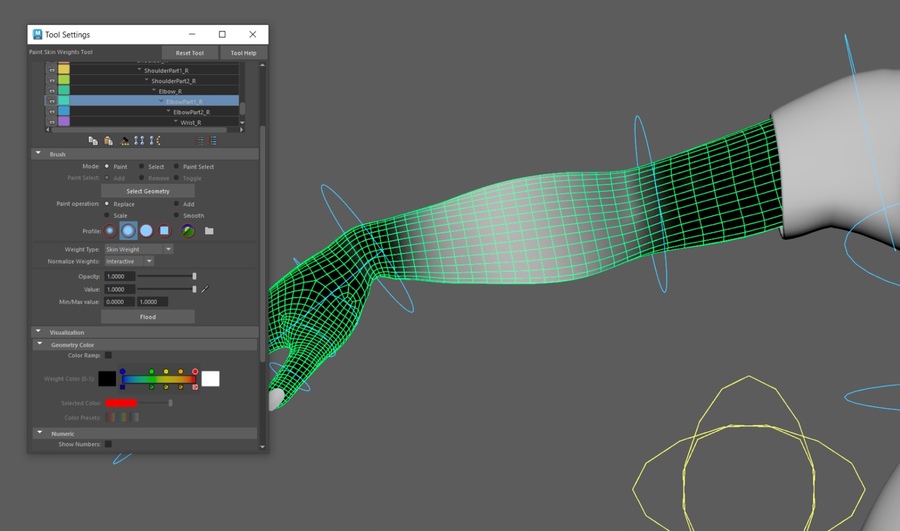900x531 pixels.
Task: Collapse the Brush section
Action: pyautogui.click(x=38, y=154)
